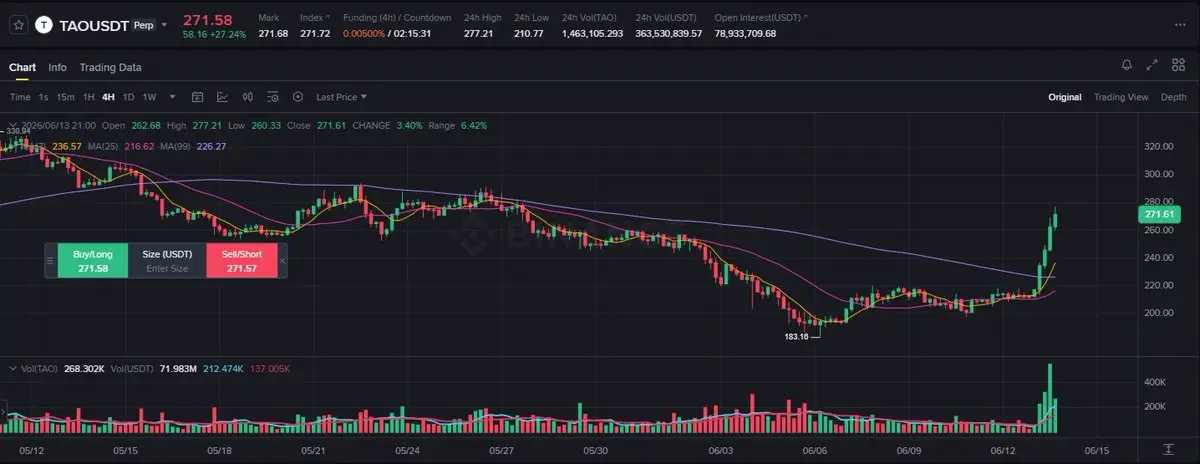The height and width of the screenshot is (464, 1200).
Task: Open price alerts via the bell icon
Action: pos(1127,65)
